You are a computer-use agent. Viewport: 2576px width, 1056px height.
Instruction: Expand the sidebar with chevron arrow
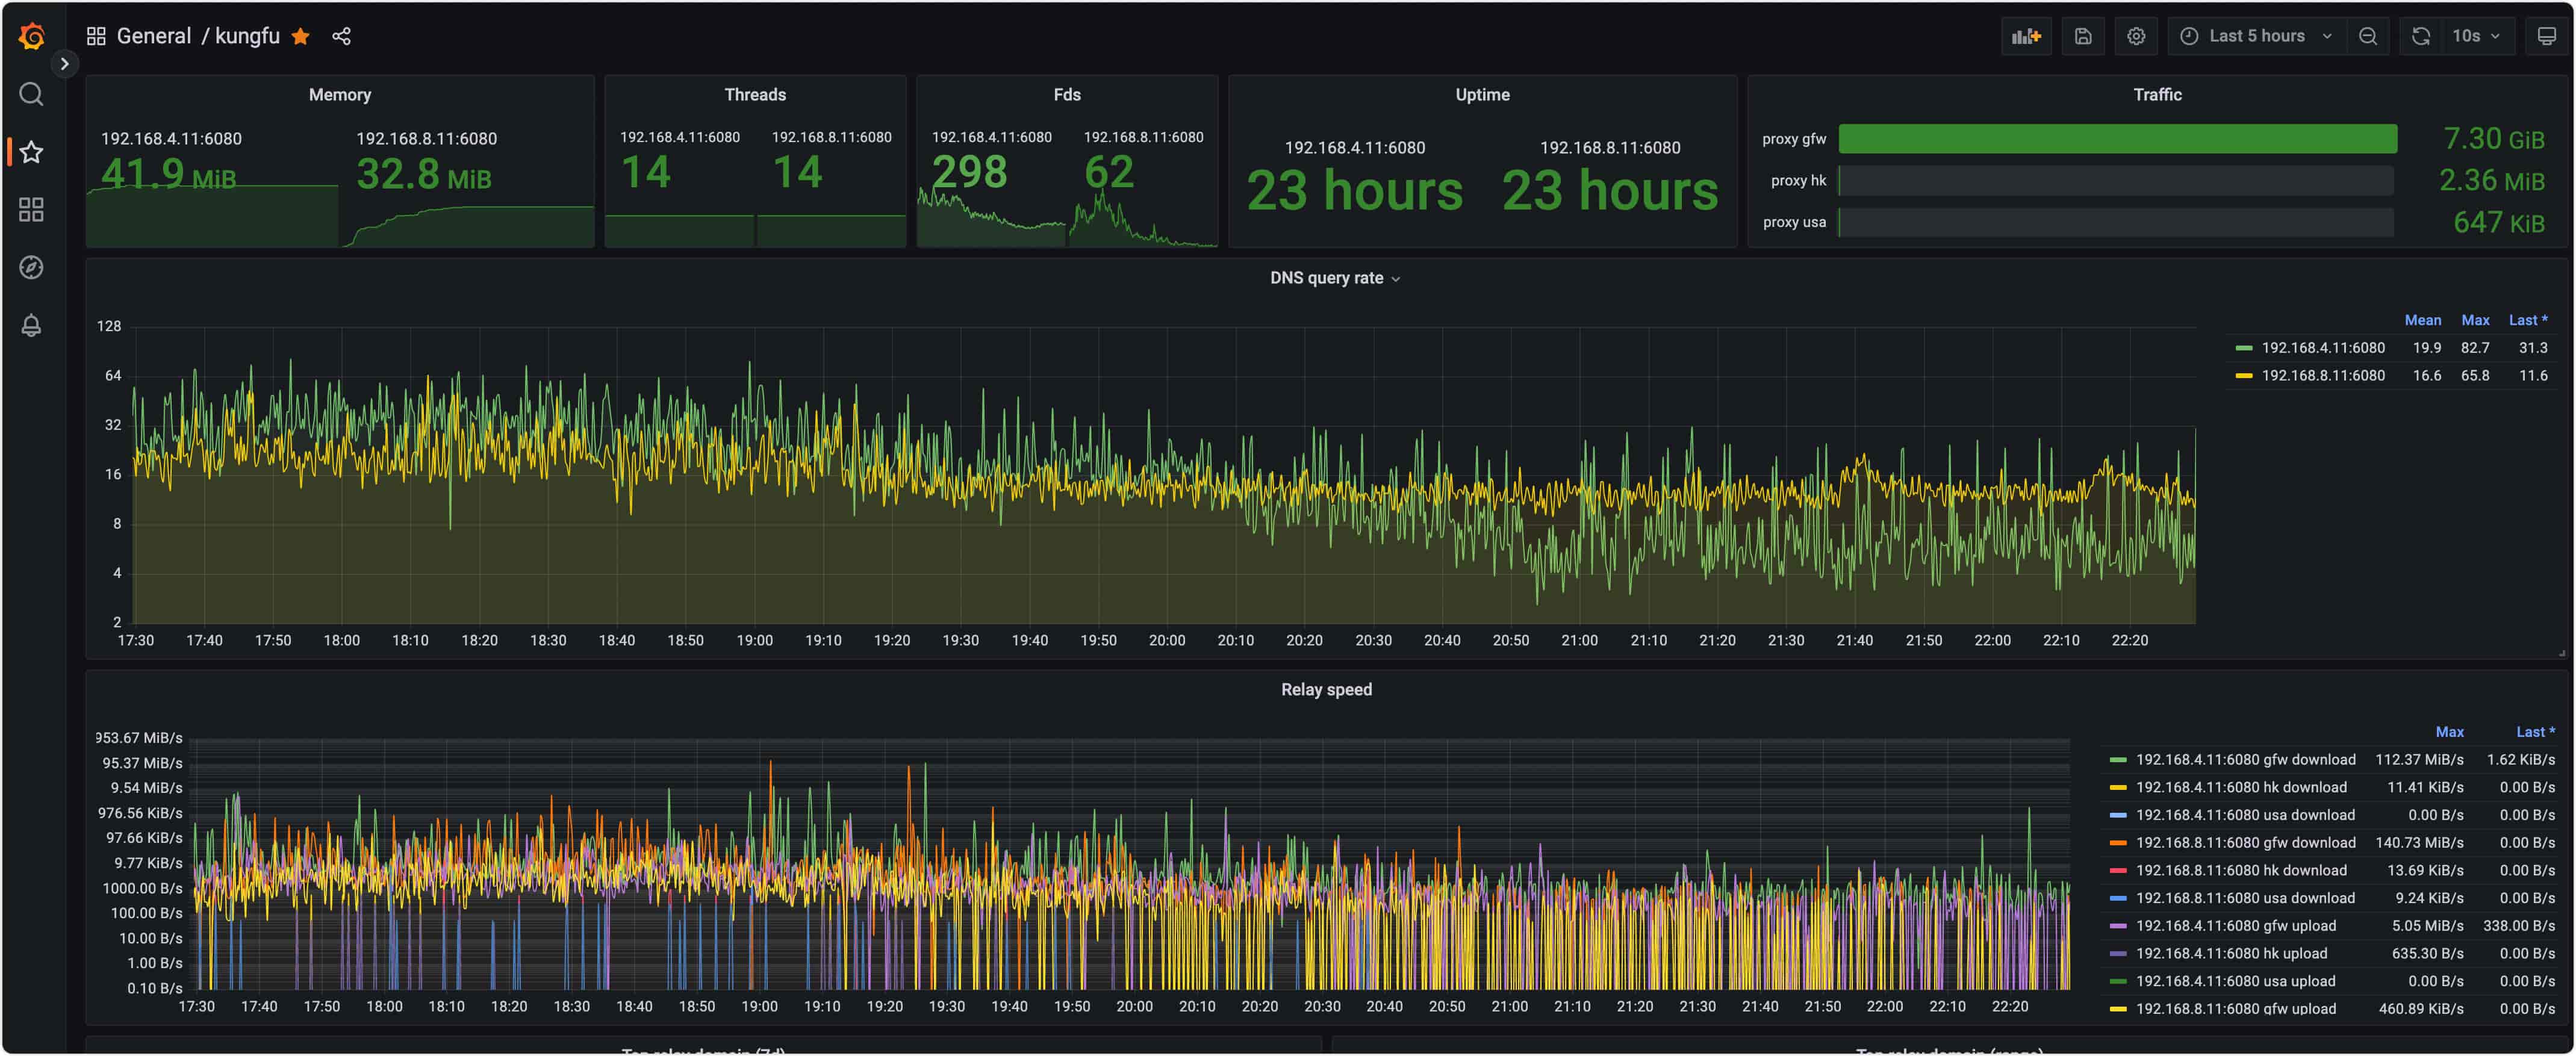click(64, 64)
